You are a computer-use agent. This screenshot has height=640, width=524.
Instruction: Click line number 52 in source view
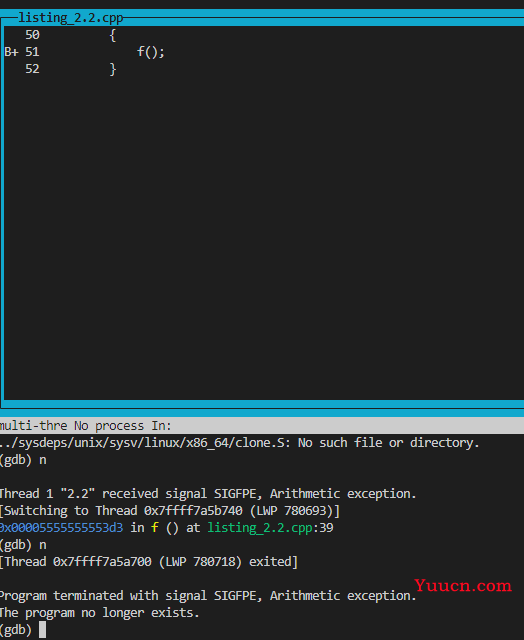pos(32,69)
